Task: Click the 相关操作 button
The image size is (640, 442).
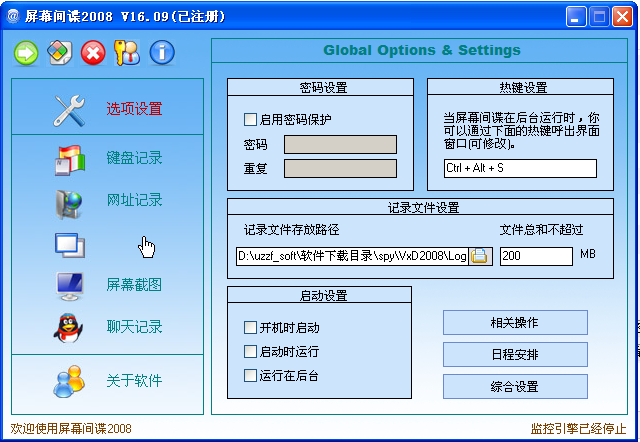Action: pyautogui.click(x=515, y=322)
